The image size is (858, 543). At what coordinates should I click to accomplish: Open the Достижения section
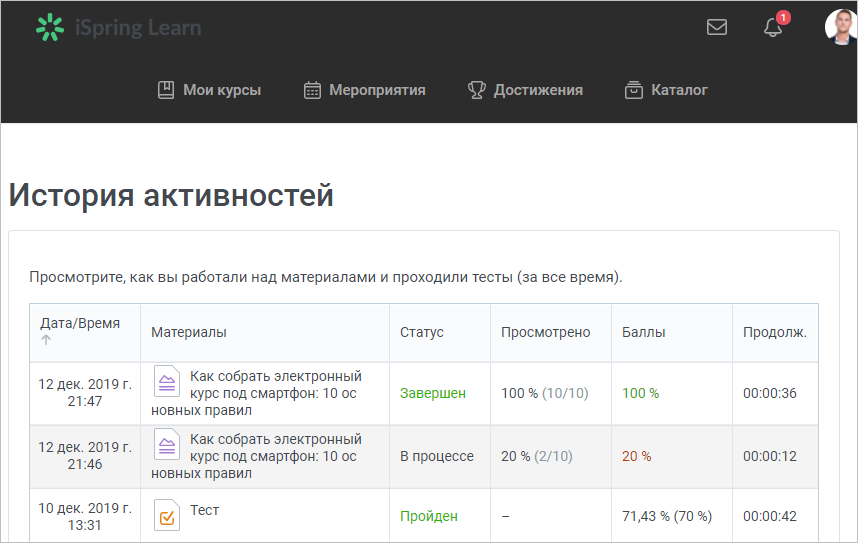(538, 90)
